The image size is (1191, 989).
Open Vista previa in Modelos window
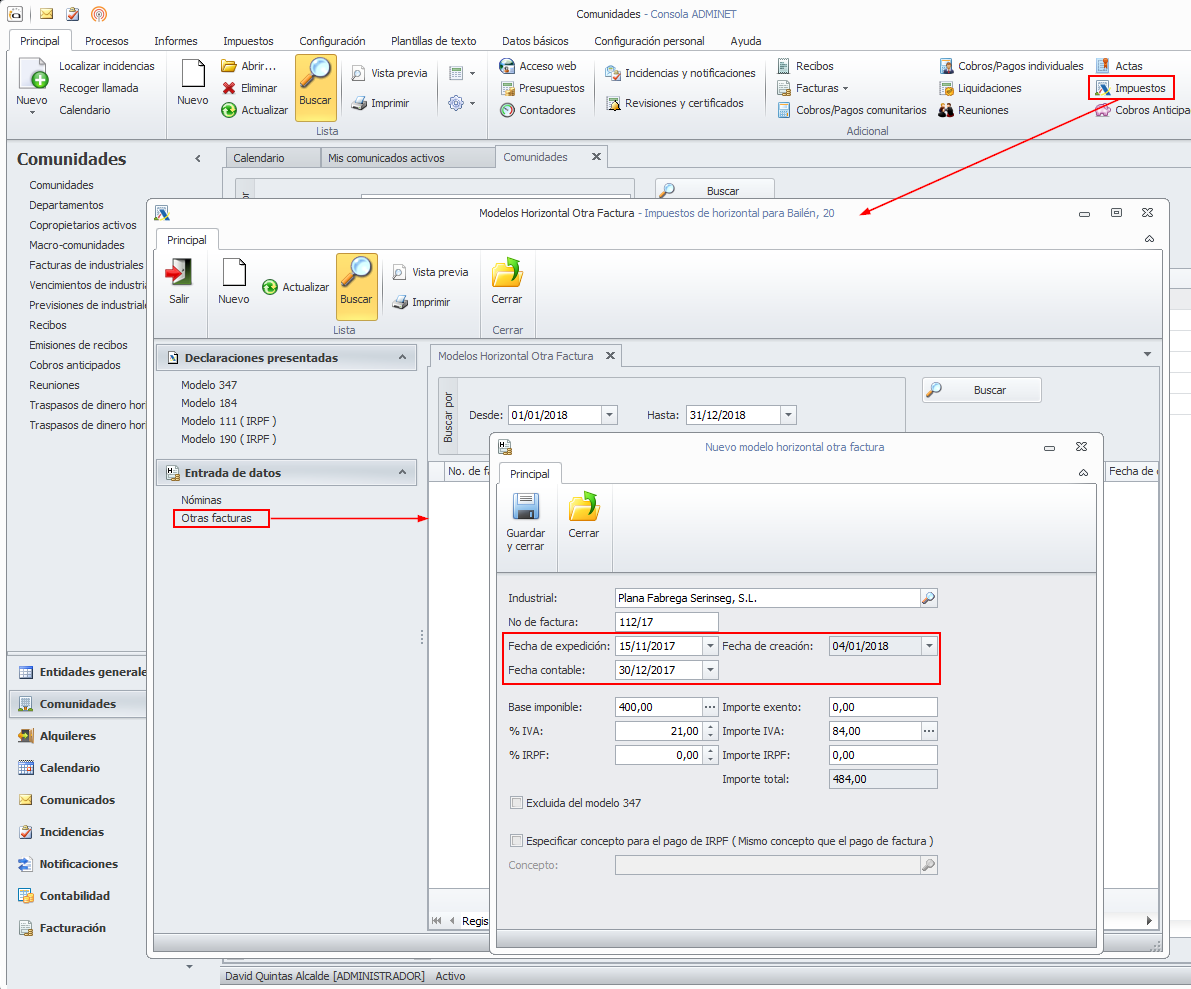coord(431,272)
